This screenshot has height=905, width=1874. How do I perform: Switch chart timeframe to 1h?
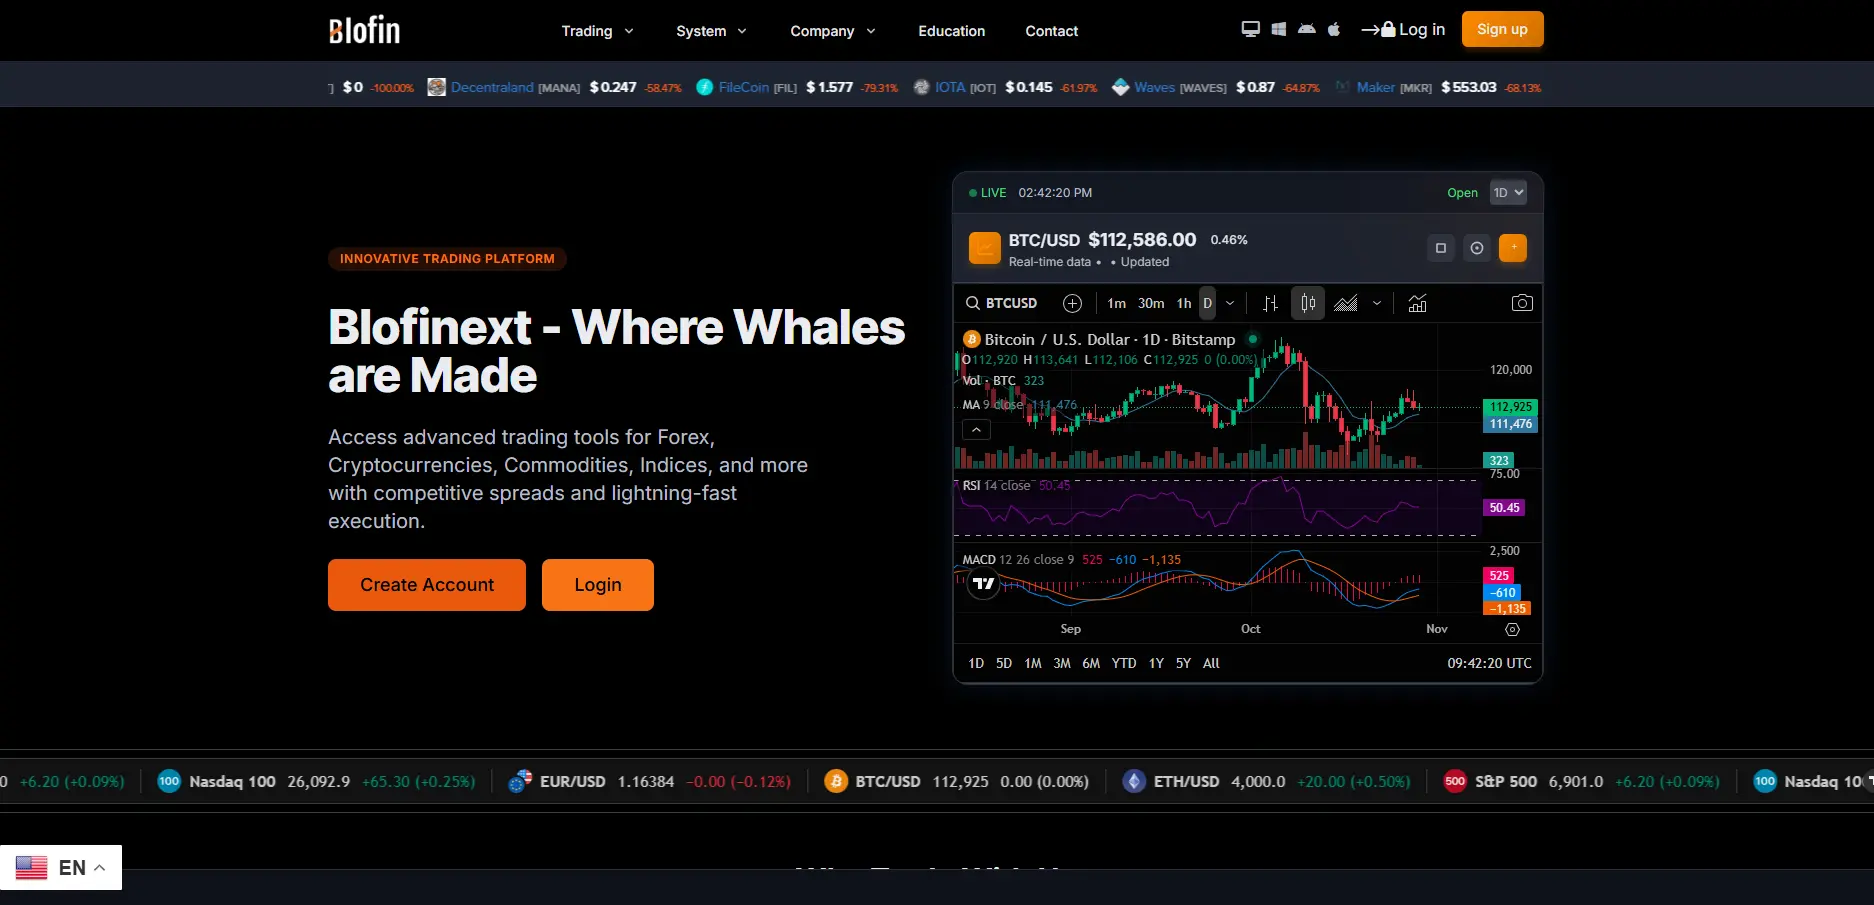click(x=1184, y=303)
